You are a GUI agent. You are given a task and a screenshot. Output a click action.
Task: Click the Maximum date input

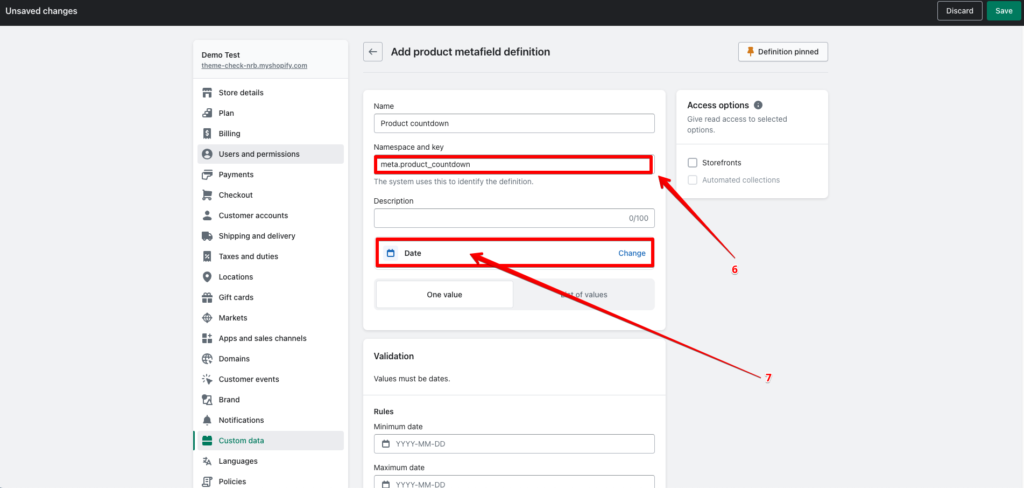pos(514,481)
